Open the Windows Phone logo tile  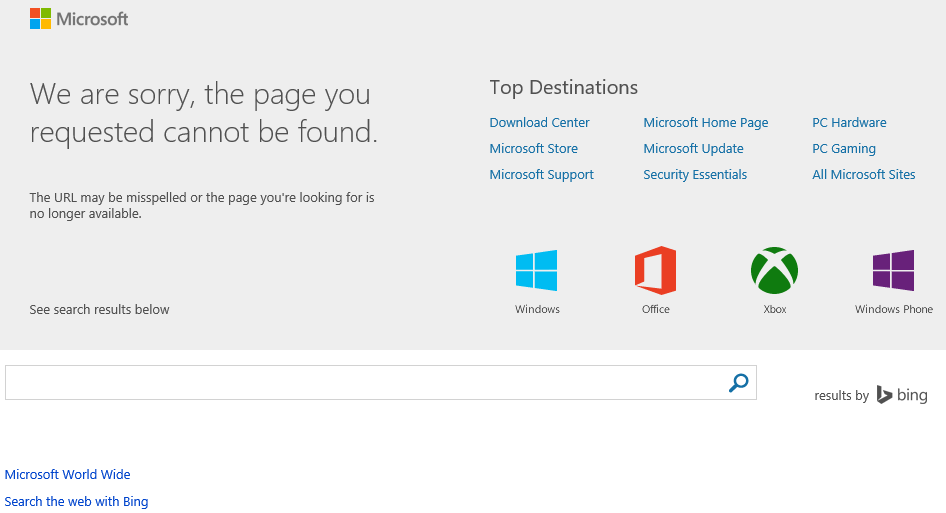click(x=894, y=270)
